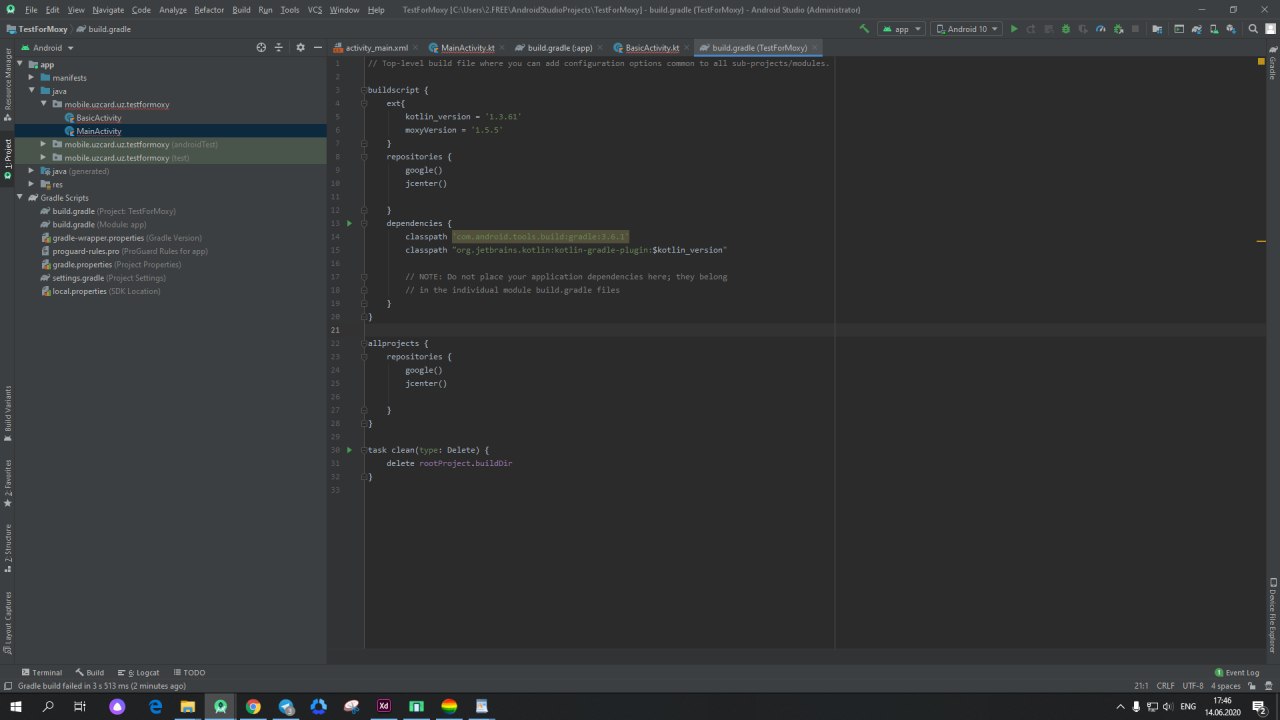
Task: Click the Collapse All icon in Project panel
Action: (x=279, y=47)
